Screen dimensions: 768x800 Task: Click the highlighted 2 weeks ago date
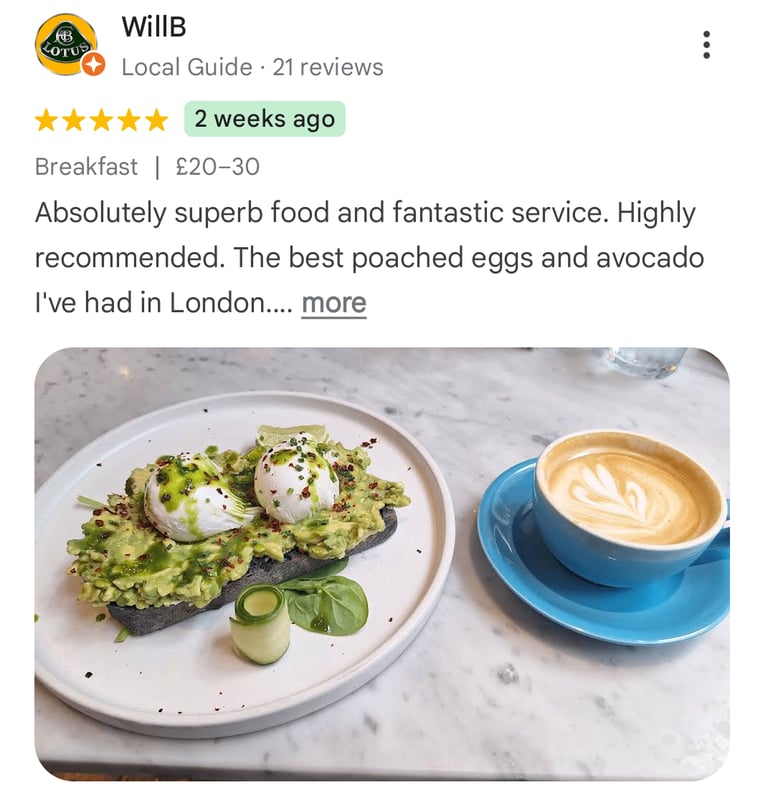[264, 119]
